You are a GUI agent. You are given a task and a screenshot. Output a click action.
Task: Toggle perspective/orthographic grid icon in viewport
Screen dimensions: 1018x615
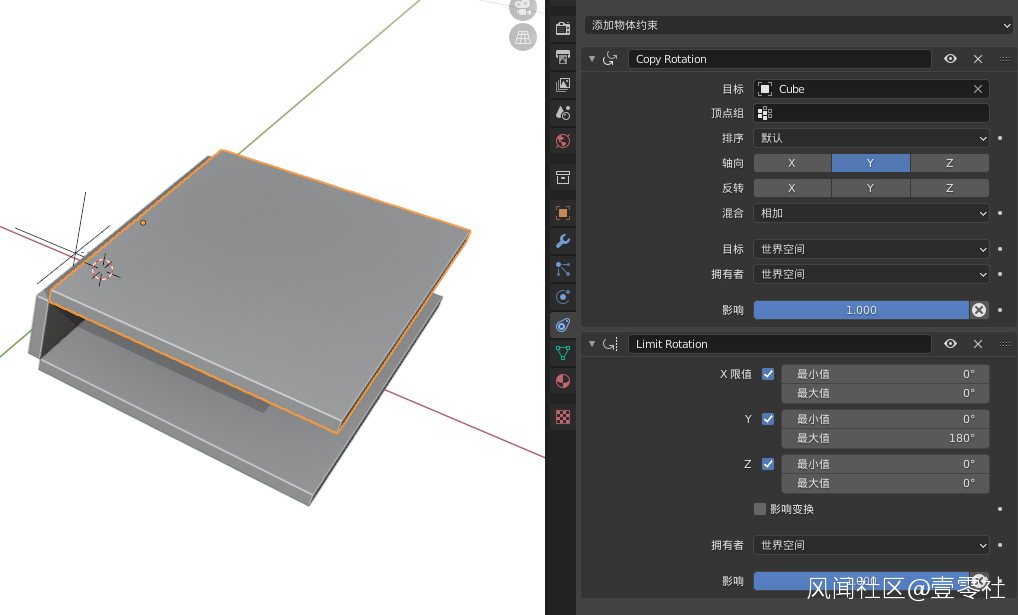(523, 38)
